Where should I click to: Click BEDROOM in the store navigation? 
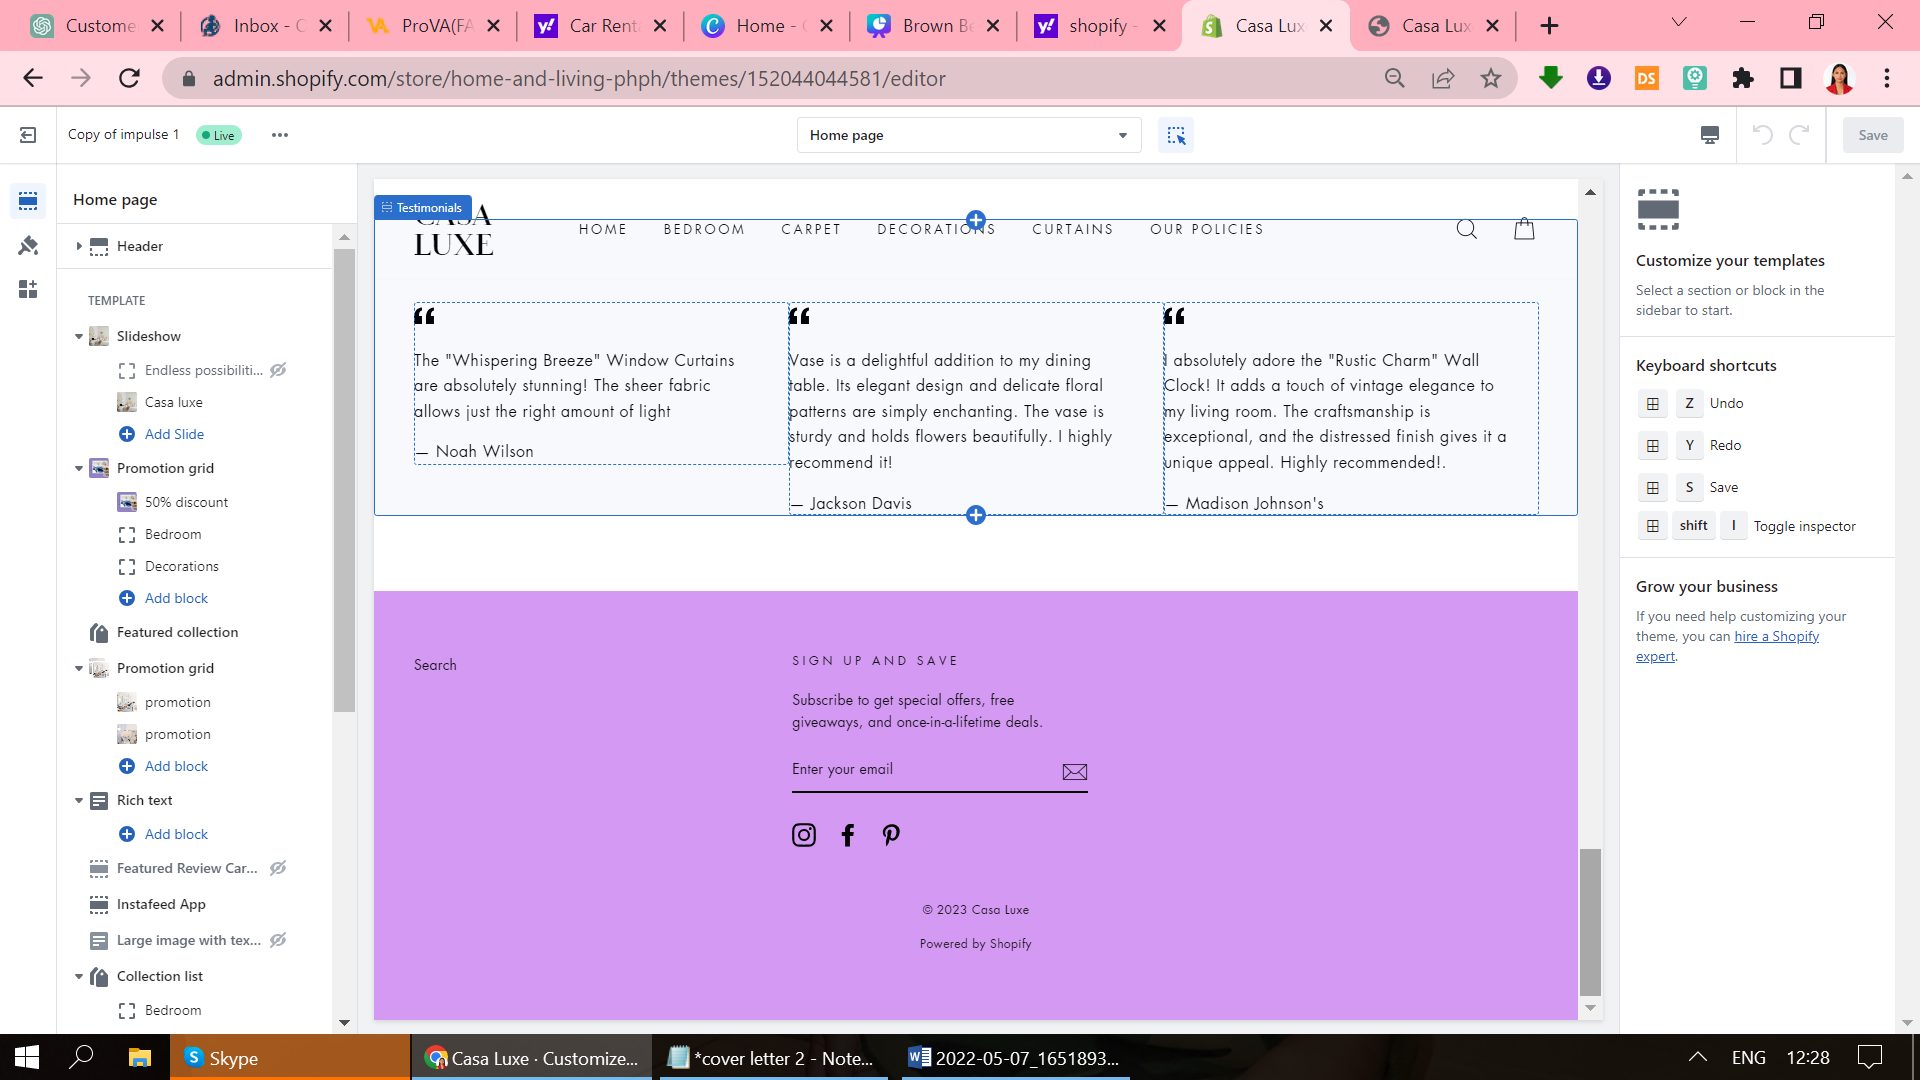pyautogui.click(x=704, y=229)
